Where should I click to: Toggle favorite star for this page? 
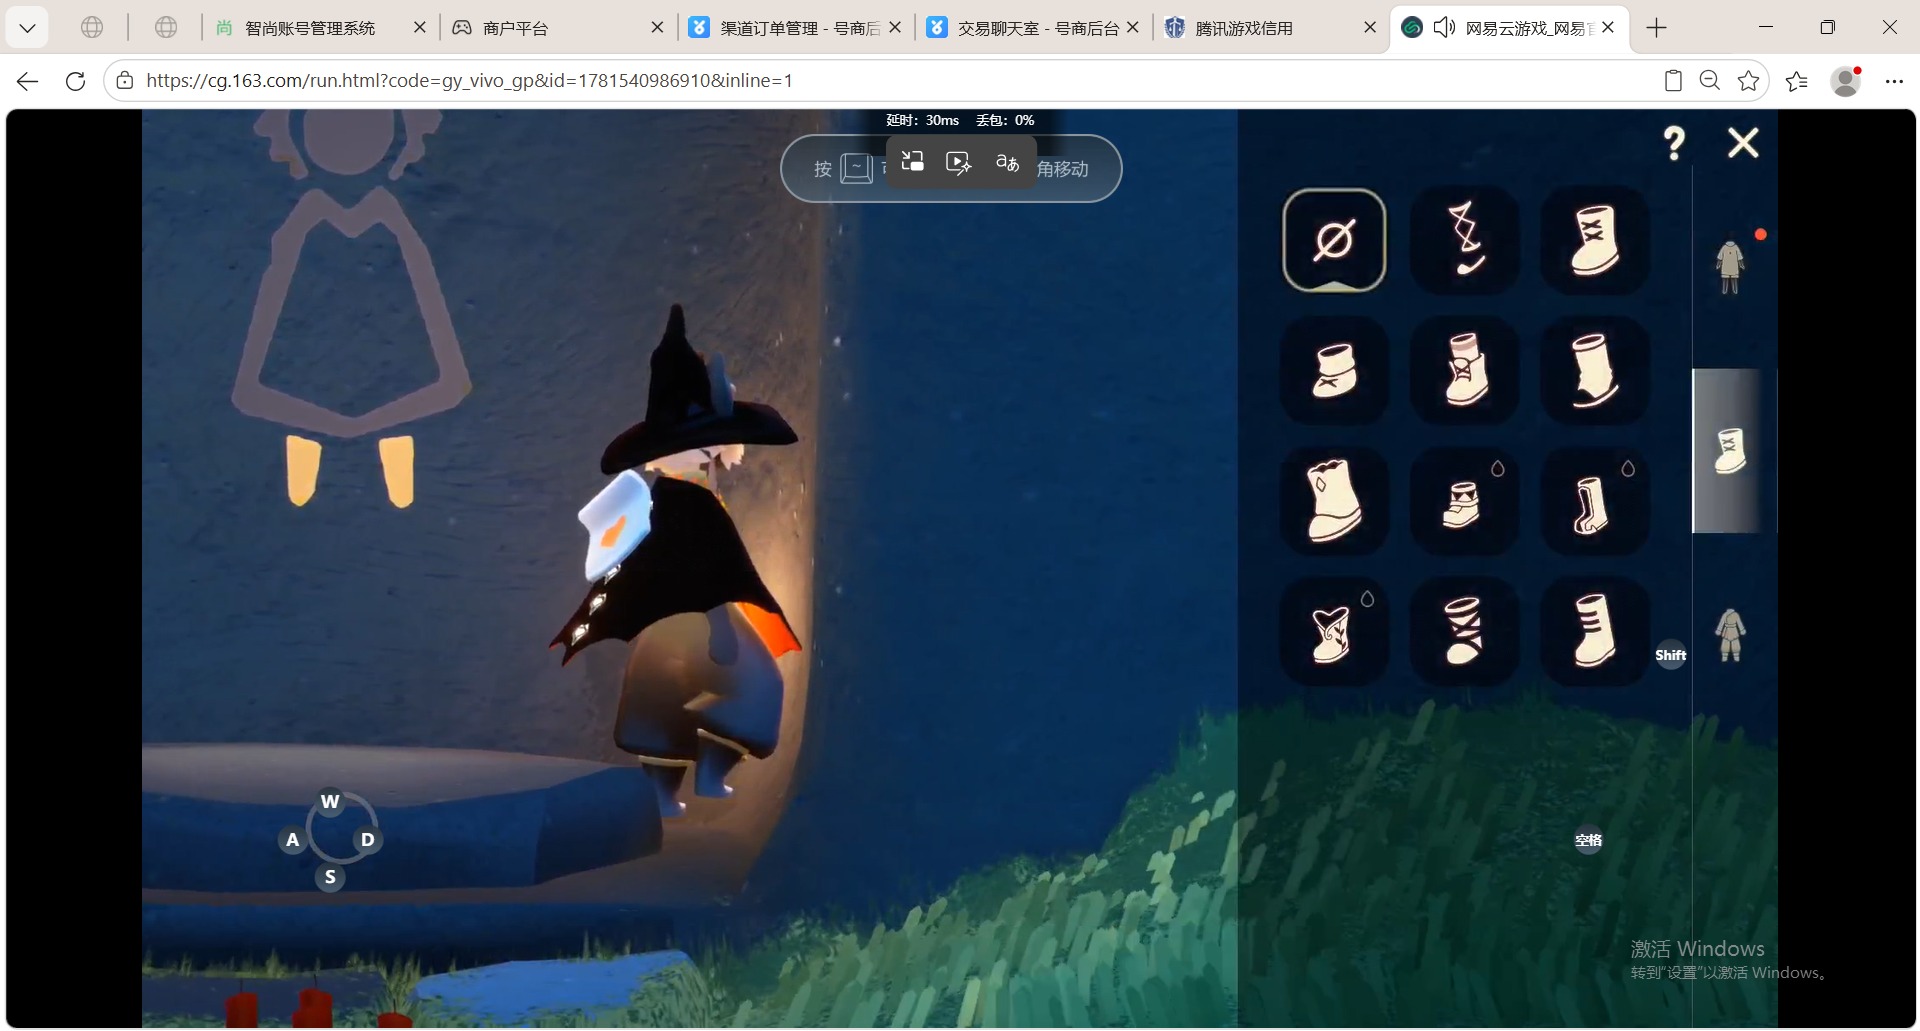pyautogui.click(x=1748, y=81)
